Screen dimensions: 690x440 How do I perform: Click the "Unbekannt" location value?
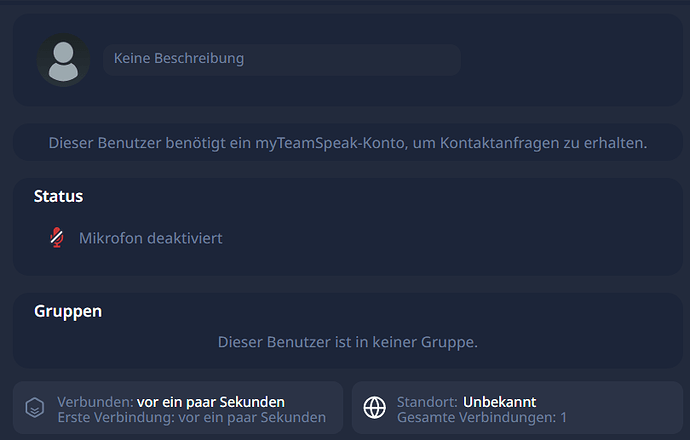[499, 402]
